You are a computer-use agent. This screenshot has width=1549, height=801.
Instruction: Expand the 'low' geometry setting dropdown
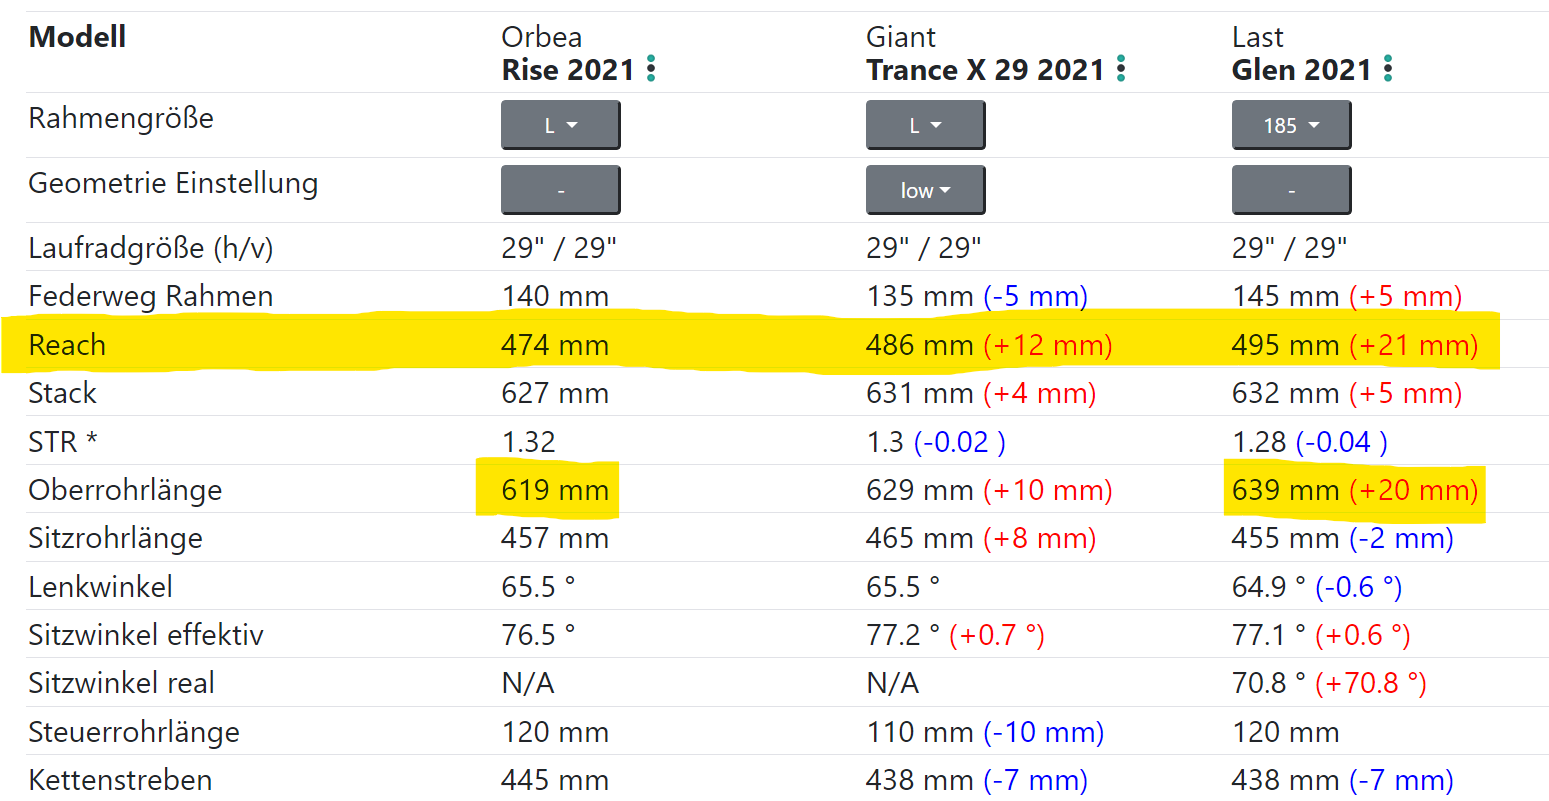pos(925,191)
